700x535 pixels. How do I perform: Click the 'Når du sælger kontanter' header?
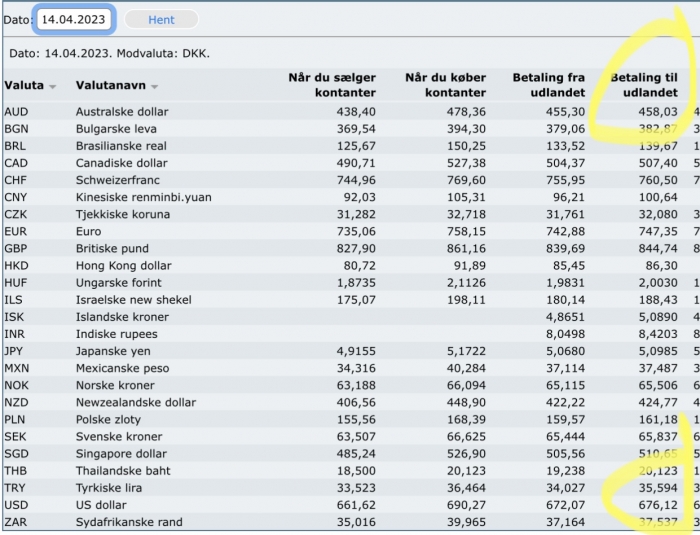tap(332, 85)
